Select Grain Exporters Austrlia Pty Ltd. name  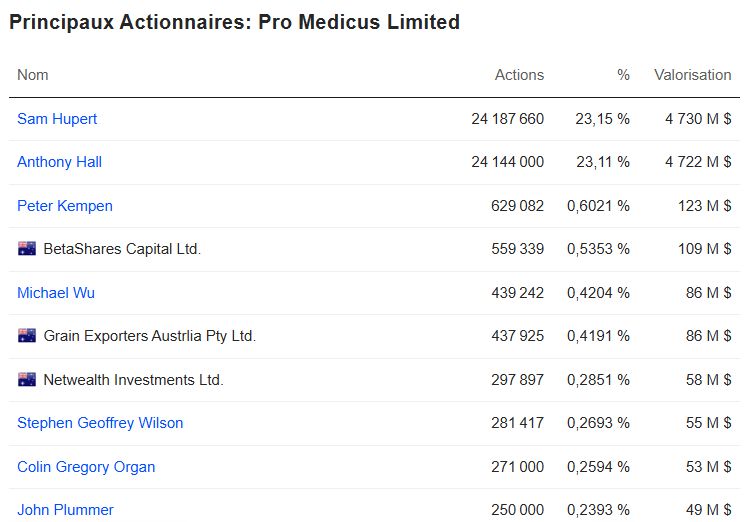pos(150,336)
